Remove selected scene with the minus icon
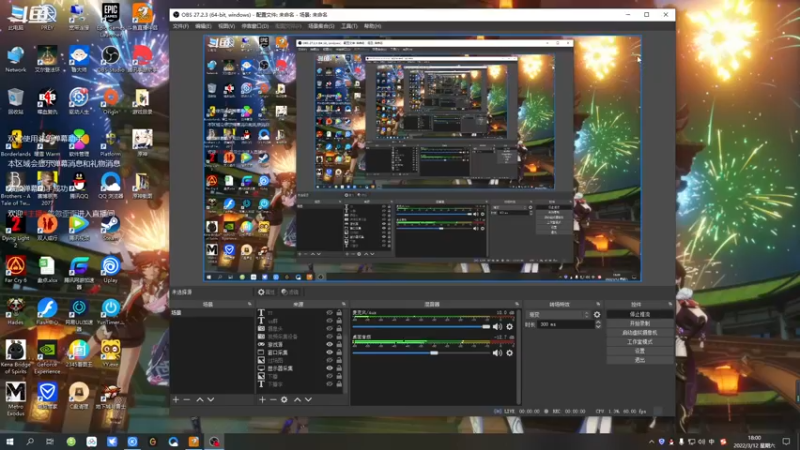Image resolution: width=800 pixels, height=450 pixels. tap(187, 400)
